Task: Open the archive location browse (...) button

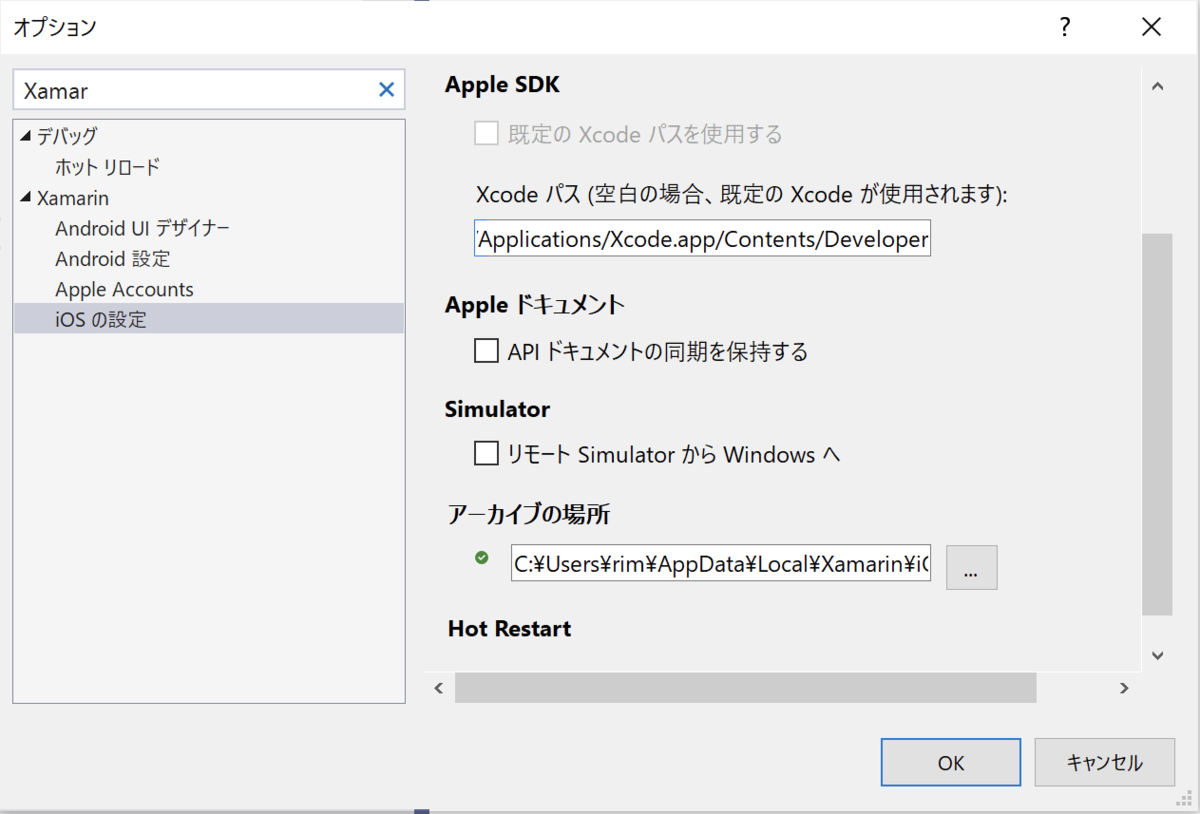Action: [x=971, y=566]
